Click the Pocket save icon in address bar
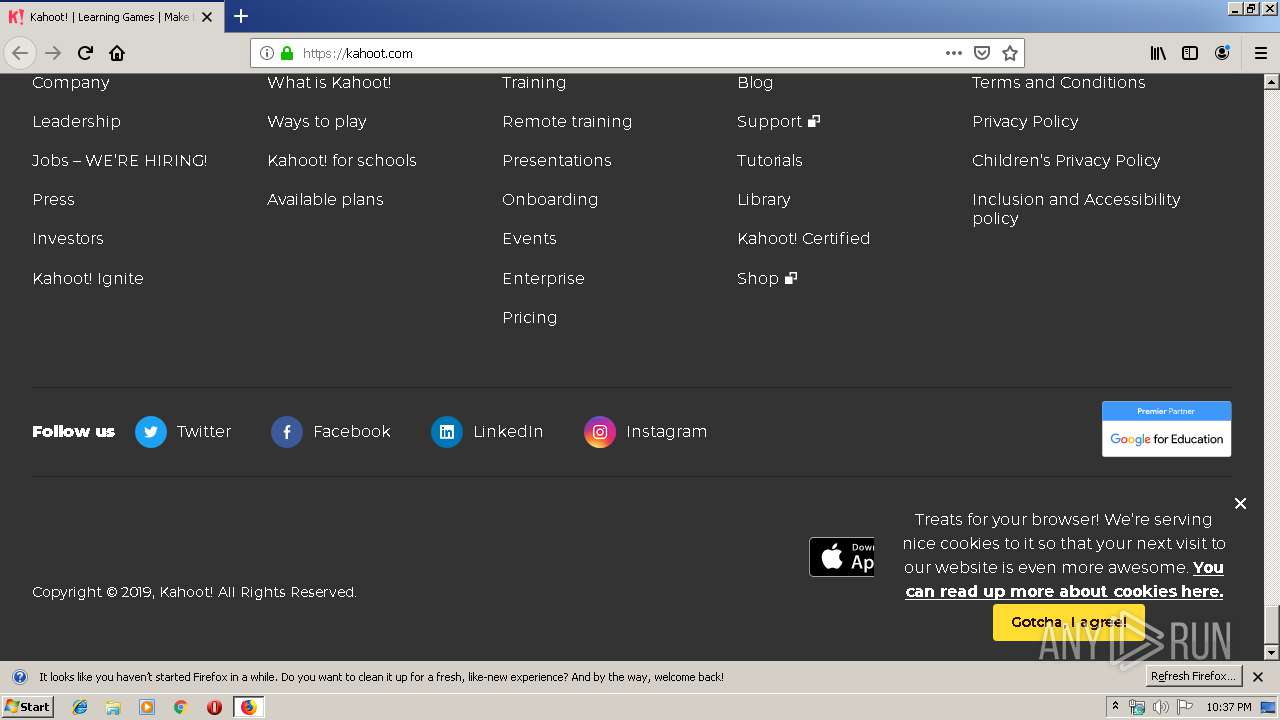 (982, 53)
